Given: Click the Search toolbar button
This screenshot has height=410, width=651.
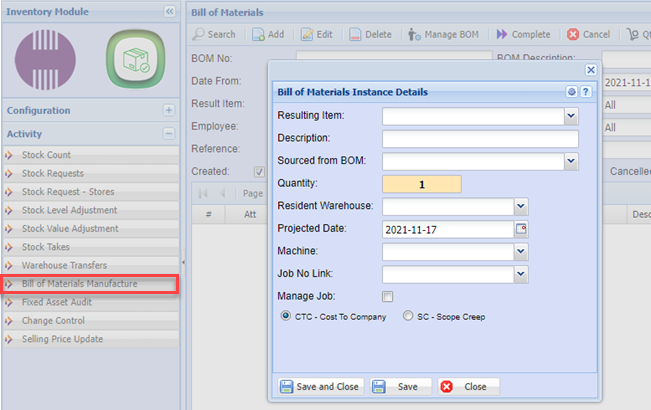Looking at the screenshot, I should click(215, 34).
